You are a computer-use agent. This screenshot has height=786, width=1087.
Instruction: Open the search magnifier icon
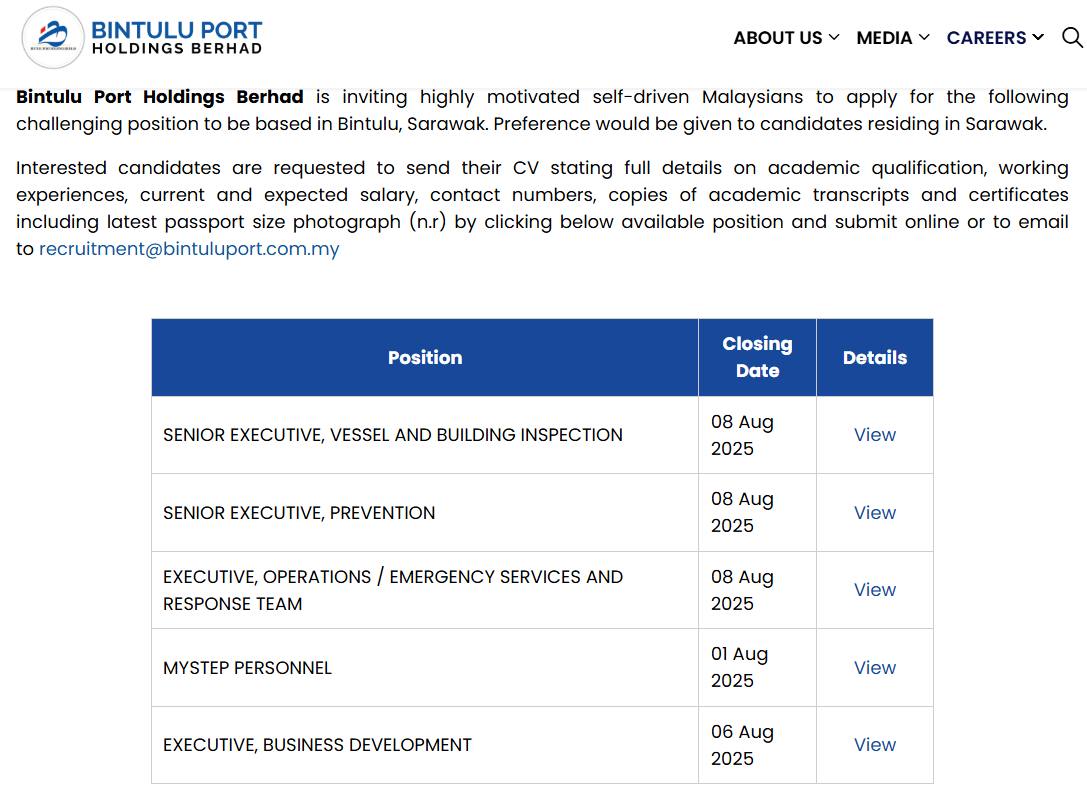pos(1072,38)
